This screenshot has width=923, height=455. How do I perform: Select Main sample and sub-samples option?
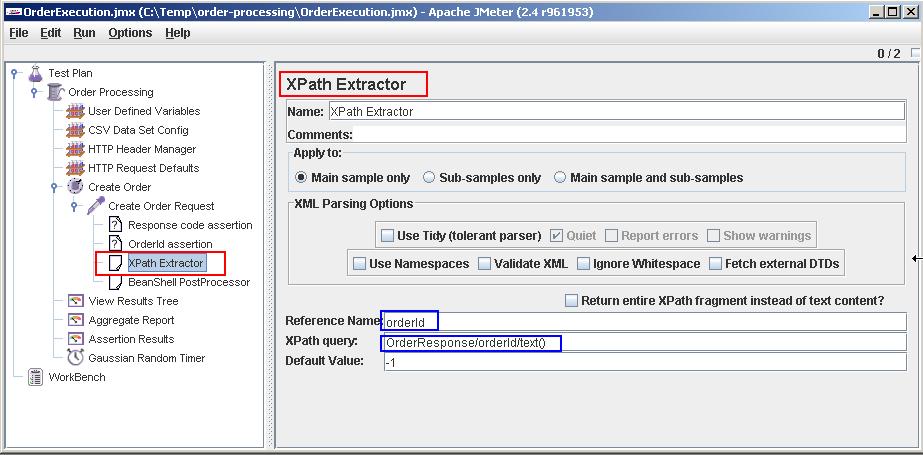(560, 177)
